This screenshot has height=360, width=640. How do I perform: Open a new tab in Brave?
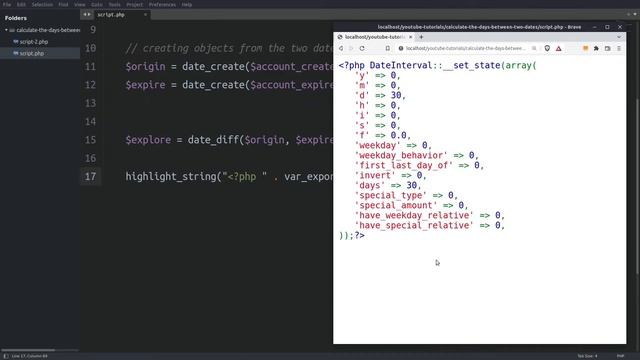coord(421,37)
